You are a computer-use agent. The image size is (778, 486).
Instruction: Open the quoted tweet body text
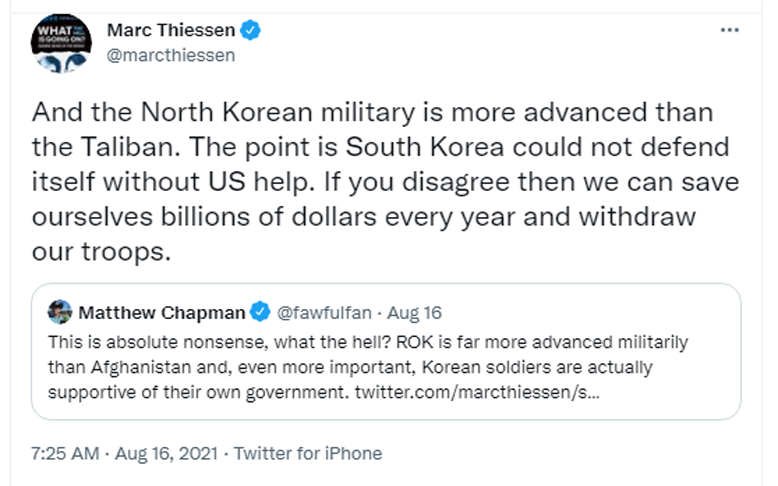(368, 367)
